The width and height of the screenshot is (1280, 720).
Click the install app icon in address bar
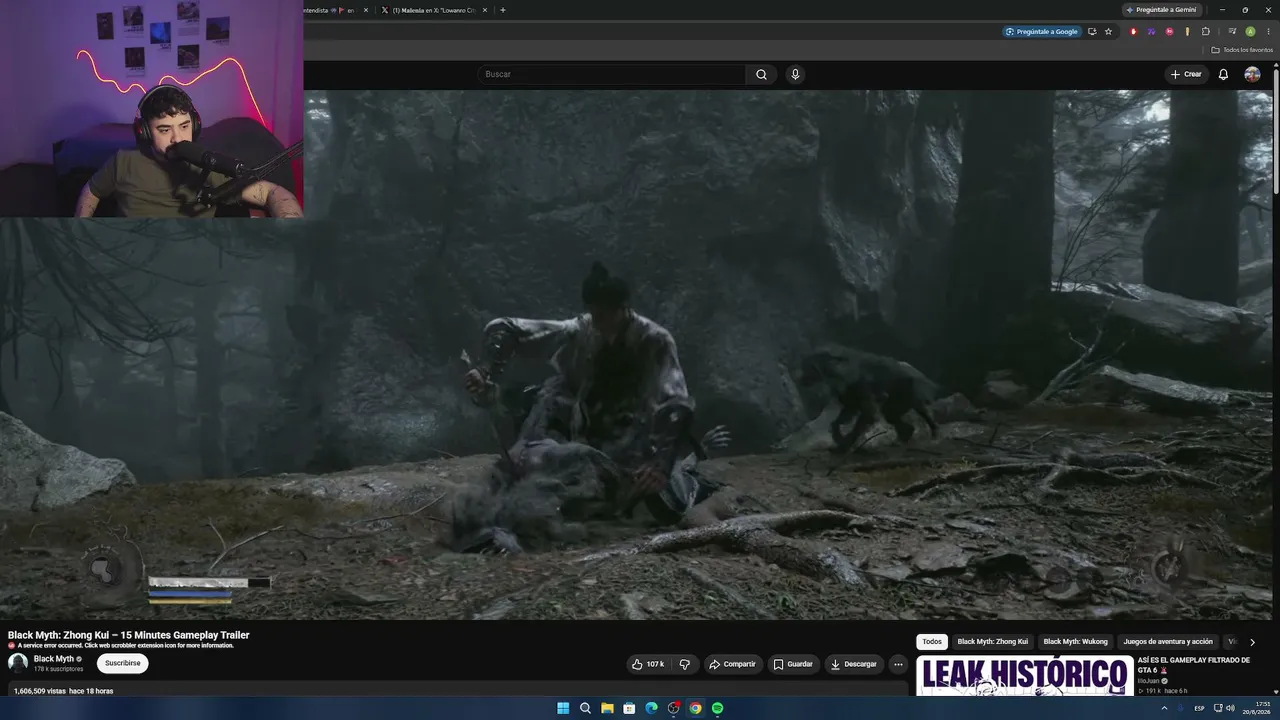point(1092,31)
